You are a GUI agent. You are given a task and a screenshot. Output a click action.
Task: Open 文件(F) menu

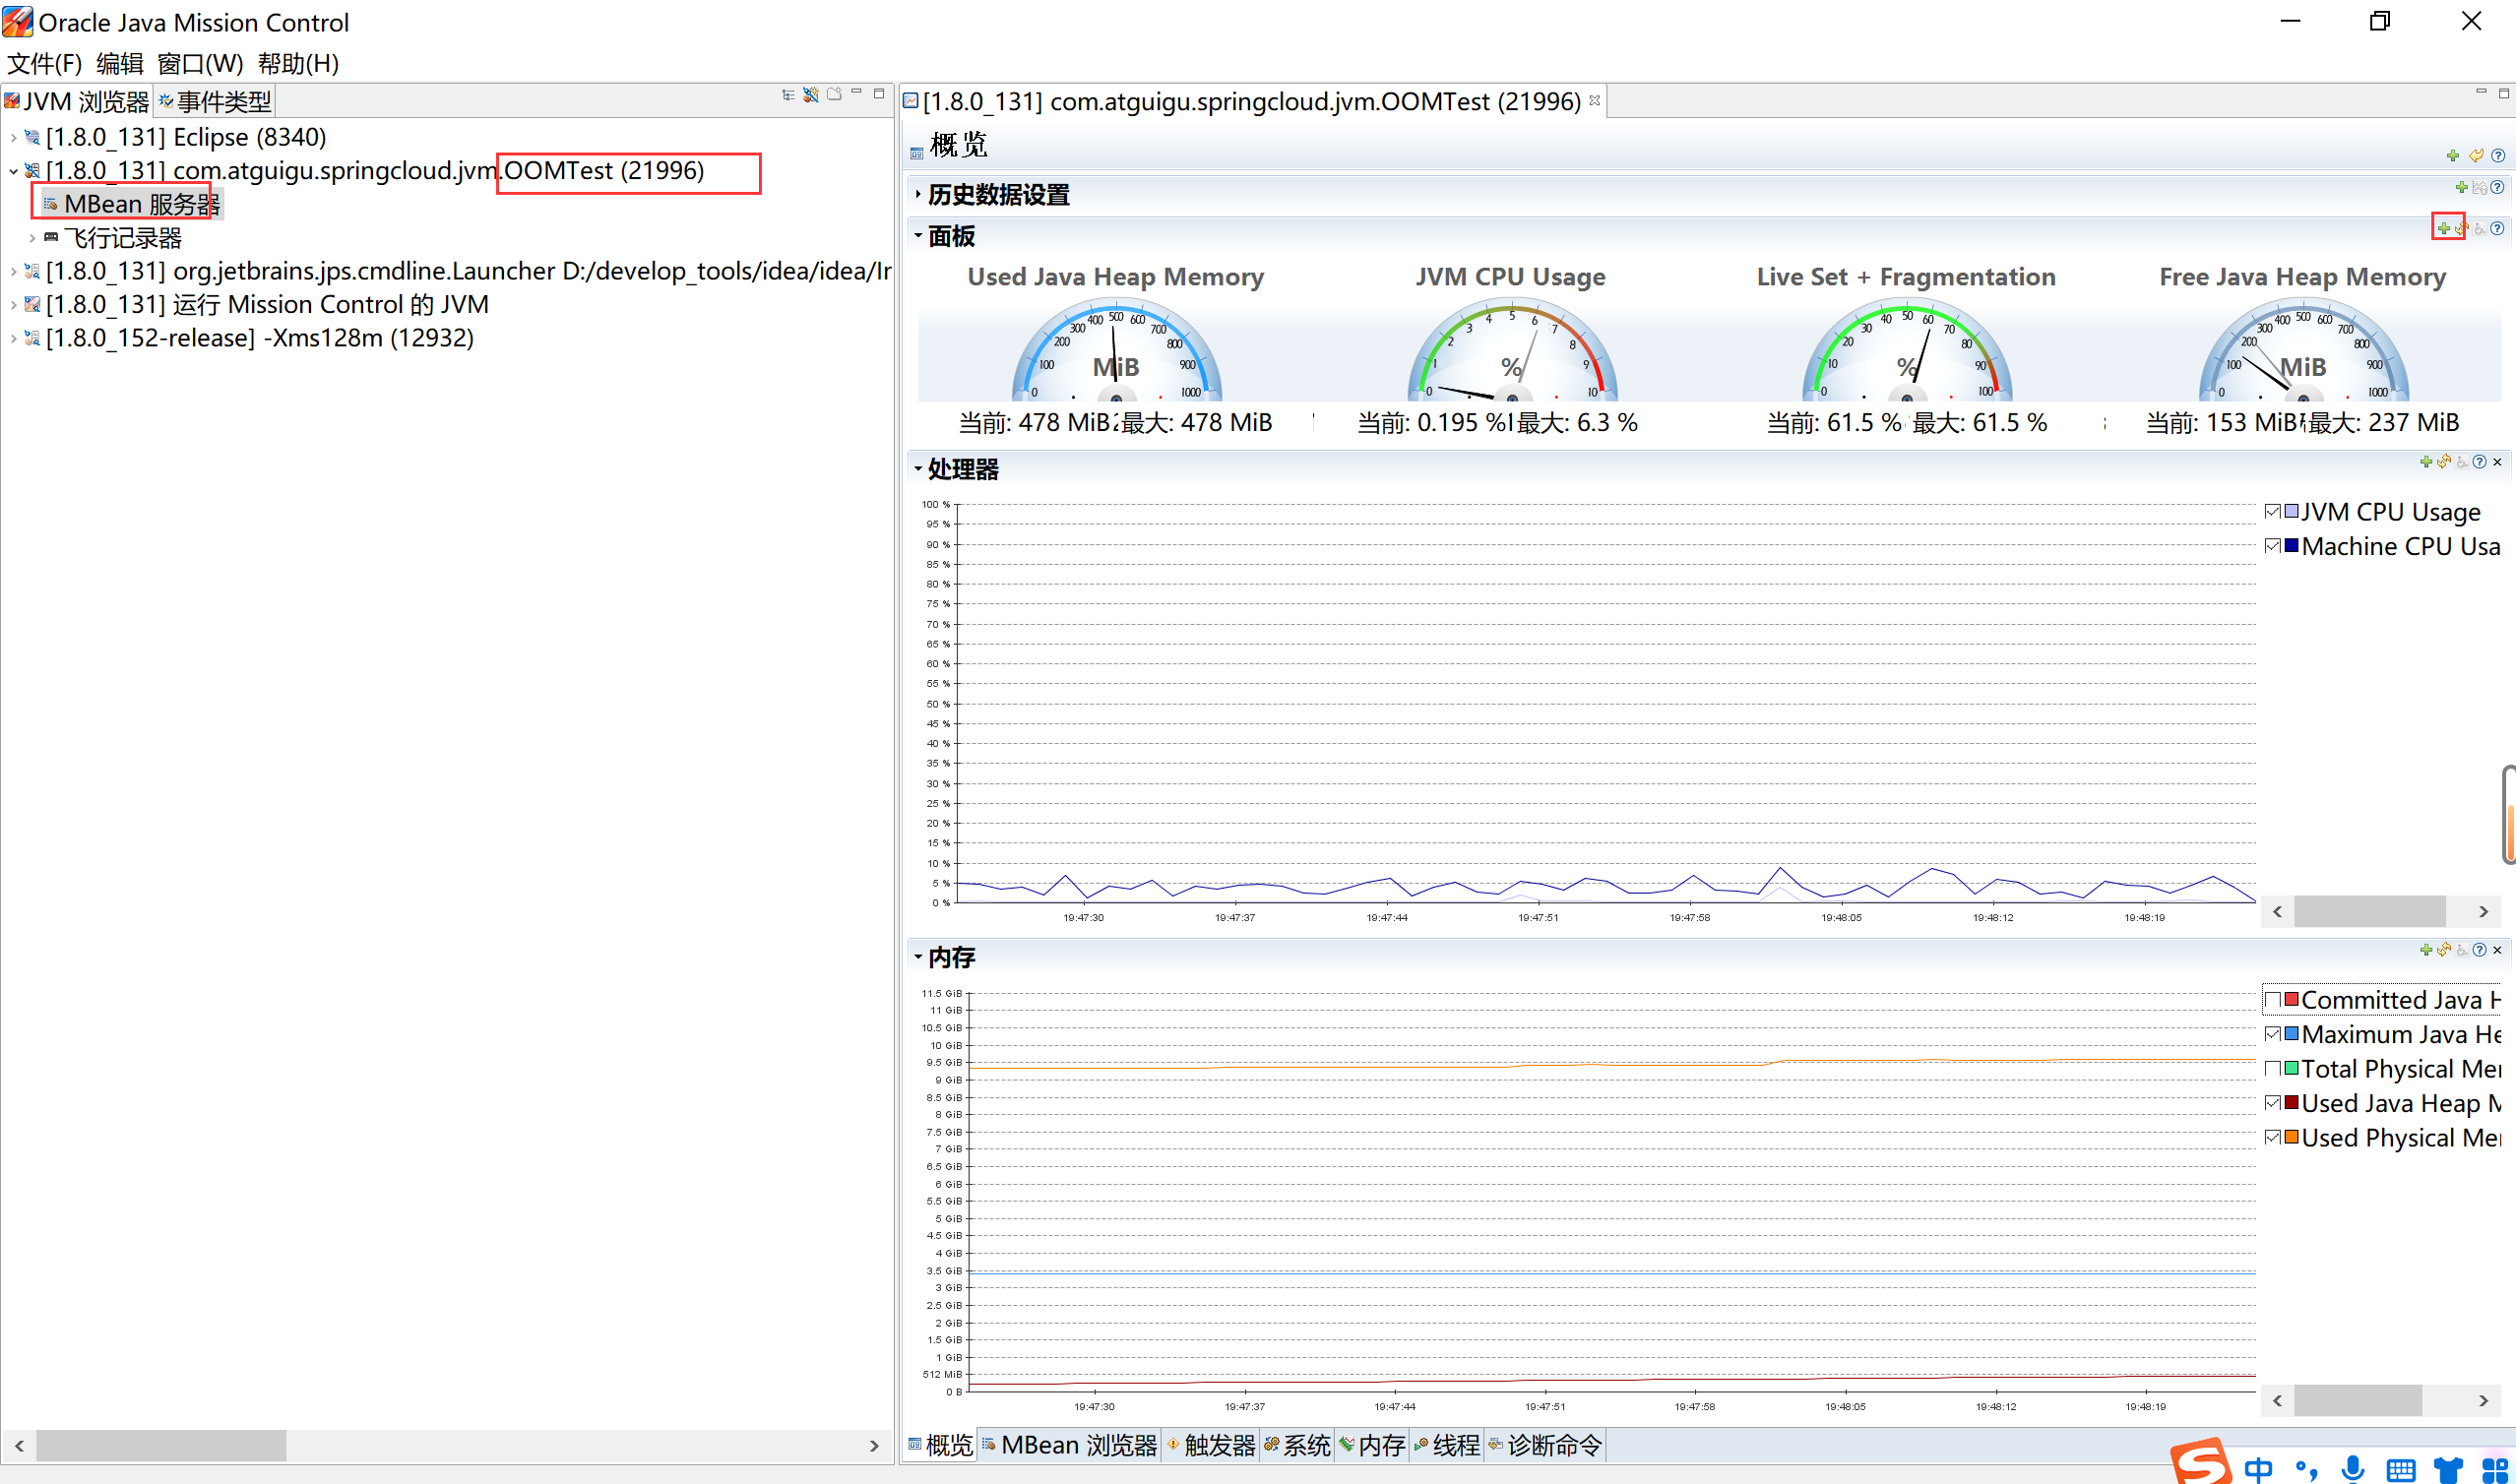[44, 64]
